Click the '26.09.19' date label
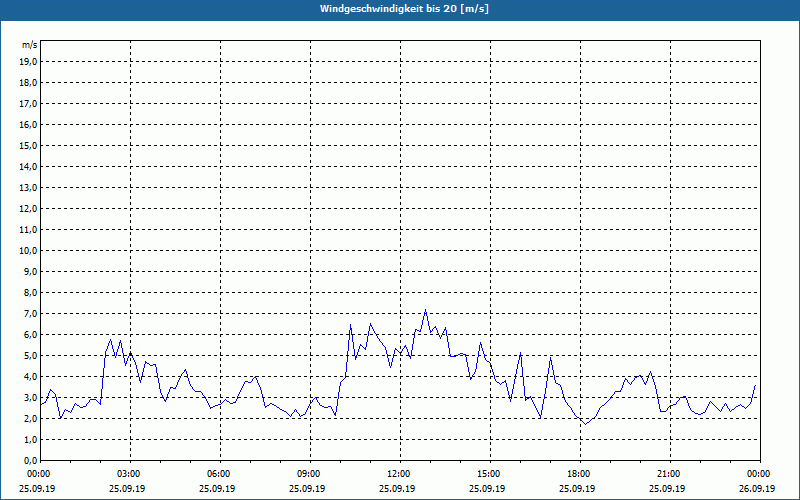Image resolution: width=800 pixels, height=500 pixels. [757, 488]
